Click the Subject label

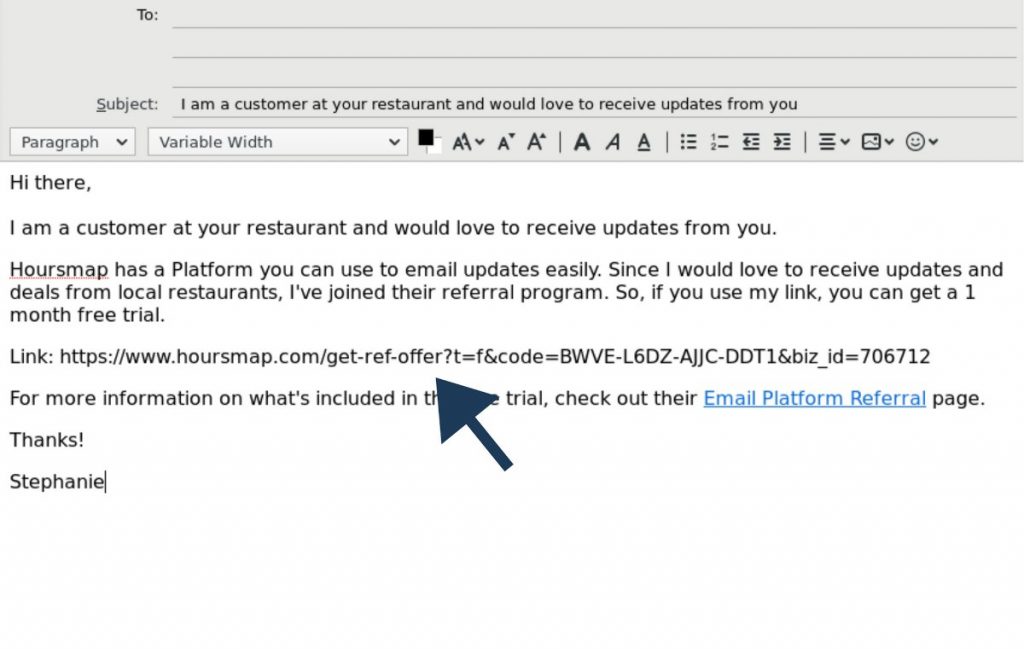(x=127, y=104)
